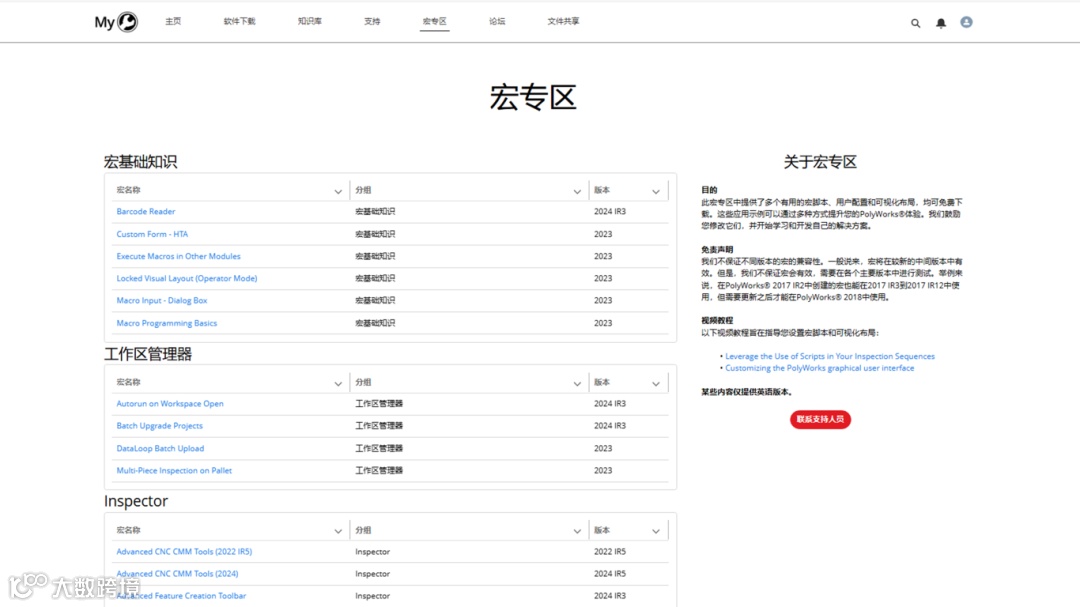Click 2022 IR5 version cell in Inspector table
Viewport: 1080px width, 607px height.
(x=610, y=552)
